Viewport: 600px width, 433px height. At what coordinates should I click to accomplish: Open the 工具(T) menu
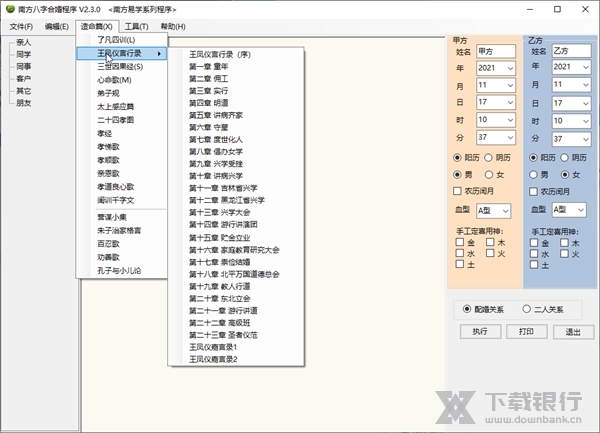[136, 26]
